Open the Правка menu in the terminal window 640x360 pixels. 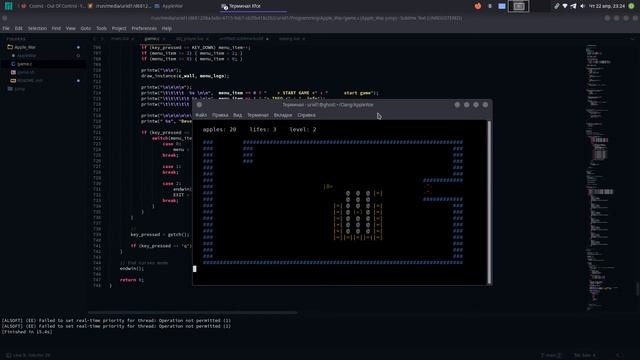(x=220, y=115)
